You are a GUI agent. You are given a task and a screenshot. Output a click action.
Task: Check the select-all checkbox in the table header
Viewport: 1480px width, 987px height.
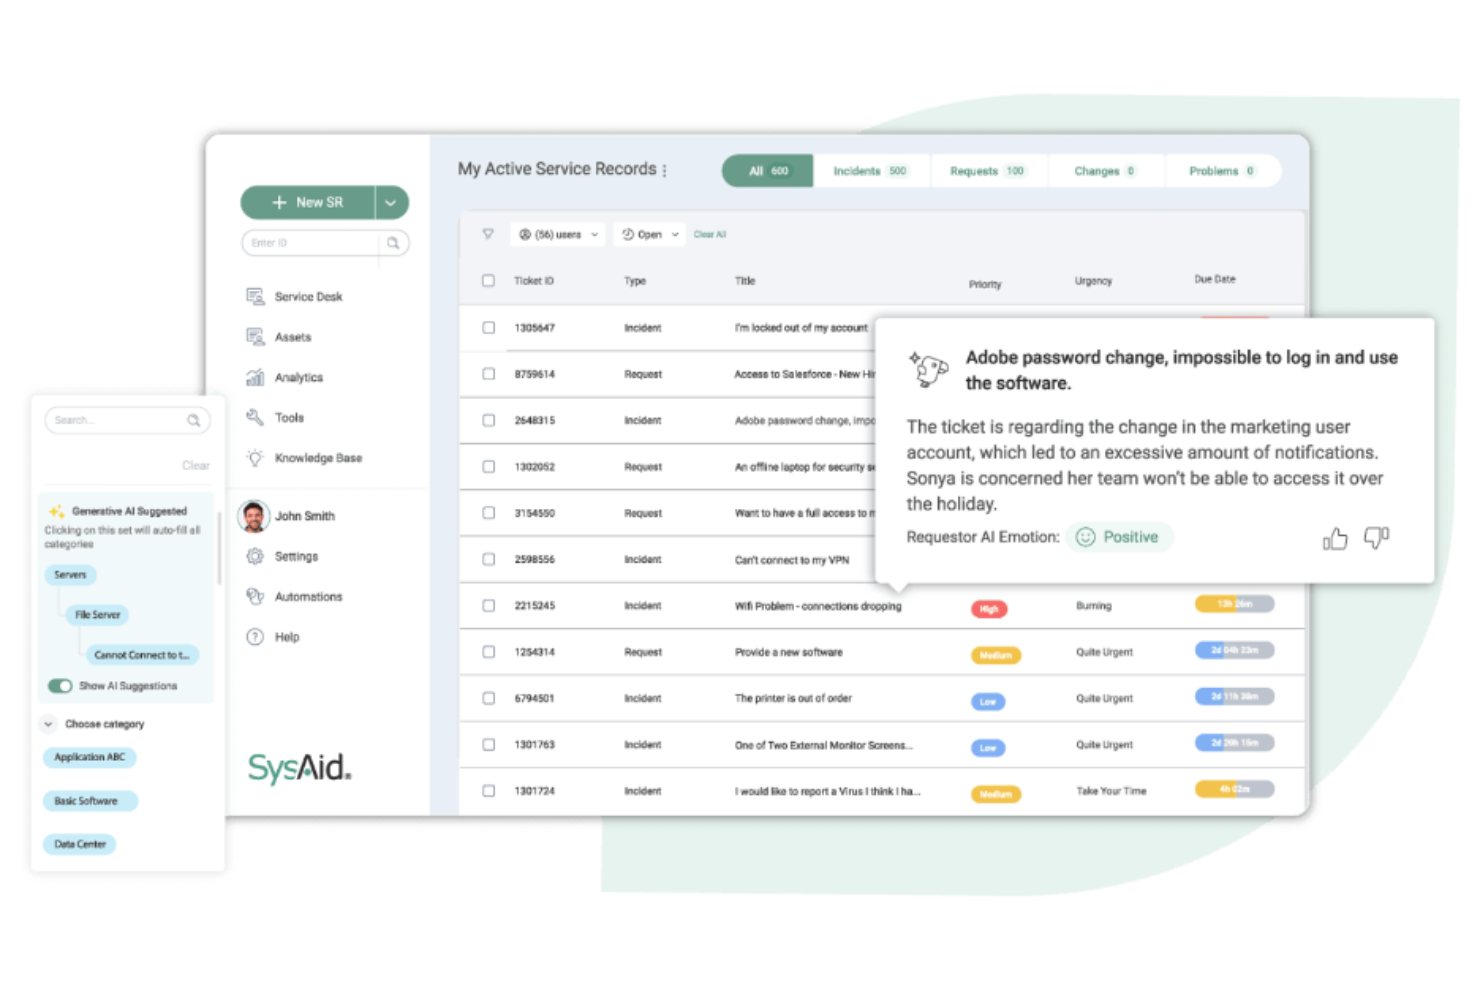pos(488,281)
